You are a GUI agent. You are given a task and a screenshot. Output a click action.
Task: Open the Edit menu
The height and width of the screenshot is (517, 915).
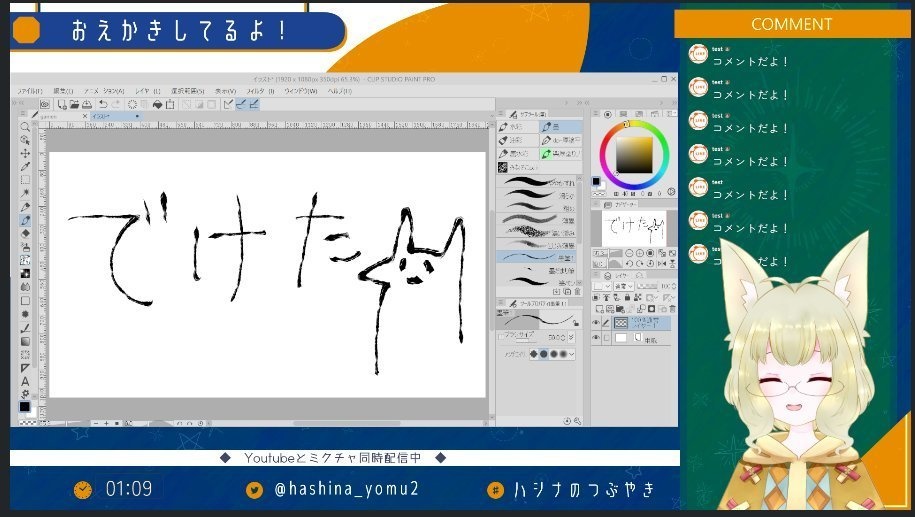[63, 91]
